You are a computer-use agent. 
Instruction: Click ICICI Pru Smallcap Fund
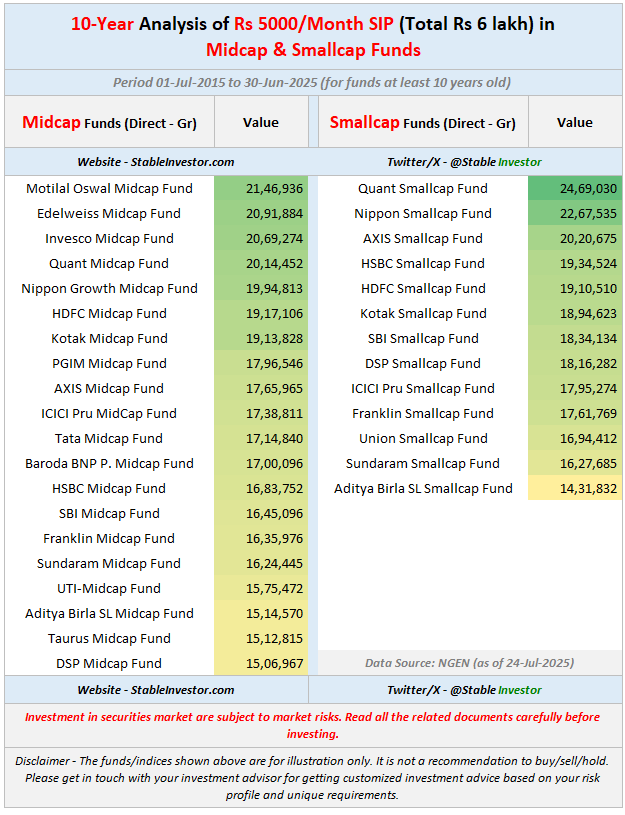click(423, 388)
